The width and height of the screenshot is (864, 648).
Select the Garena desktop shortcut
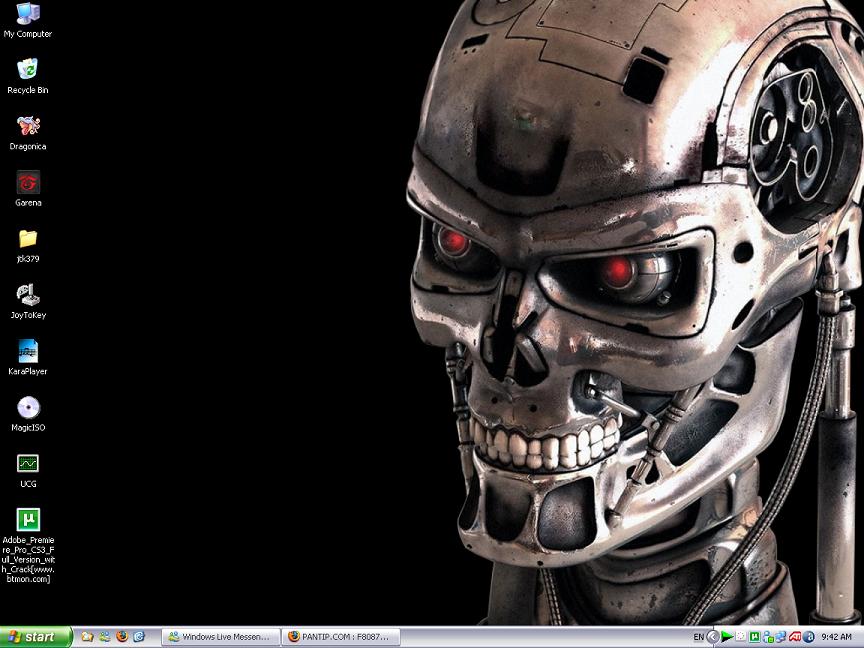pos(28,189)
